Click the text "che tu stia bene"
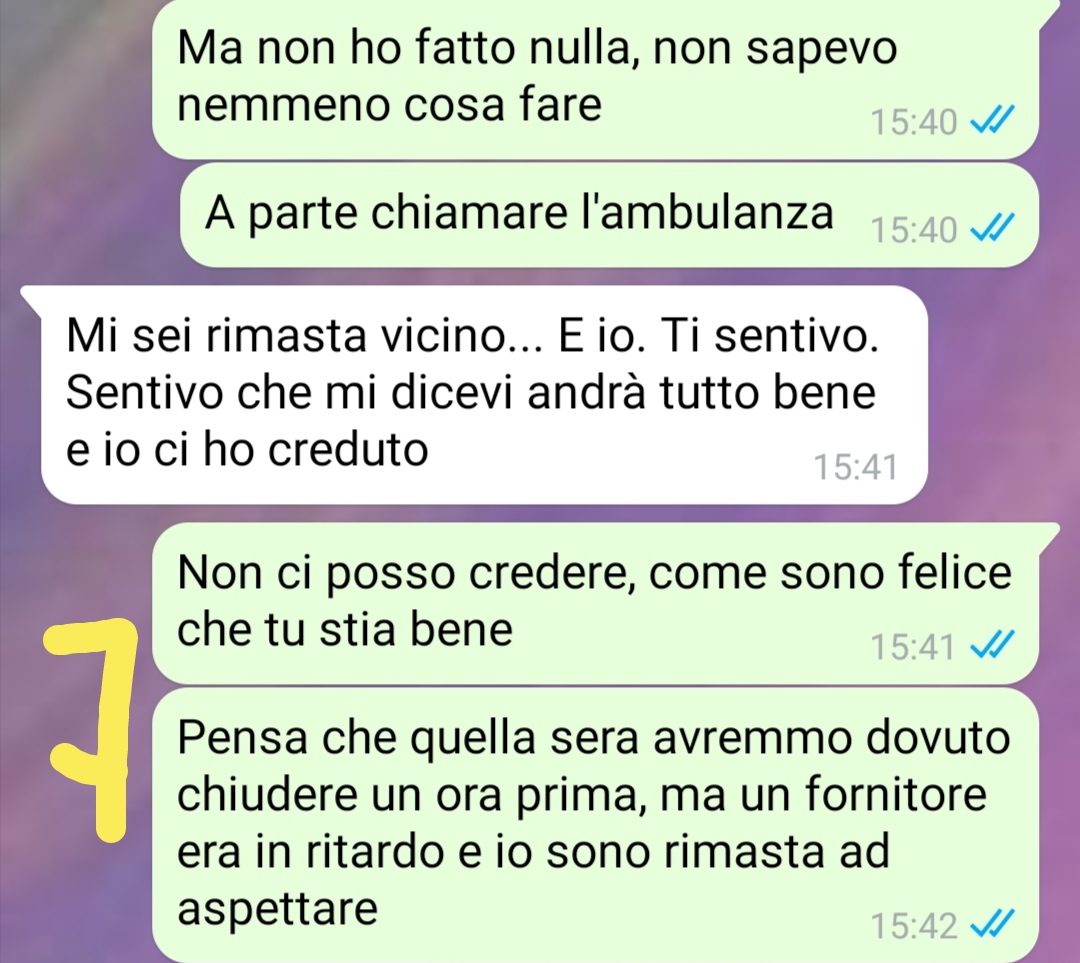 (345, 630)
